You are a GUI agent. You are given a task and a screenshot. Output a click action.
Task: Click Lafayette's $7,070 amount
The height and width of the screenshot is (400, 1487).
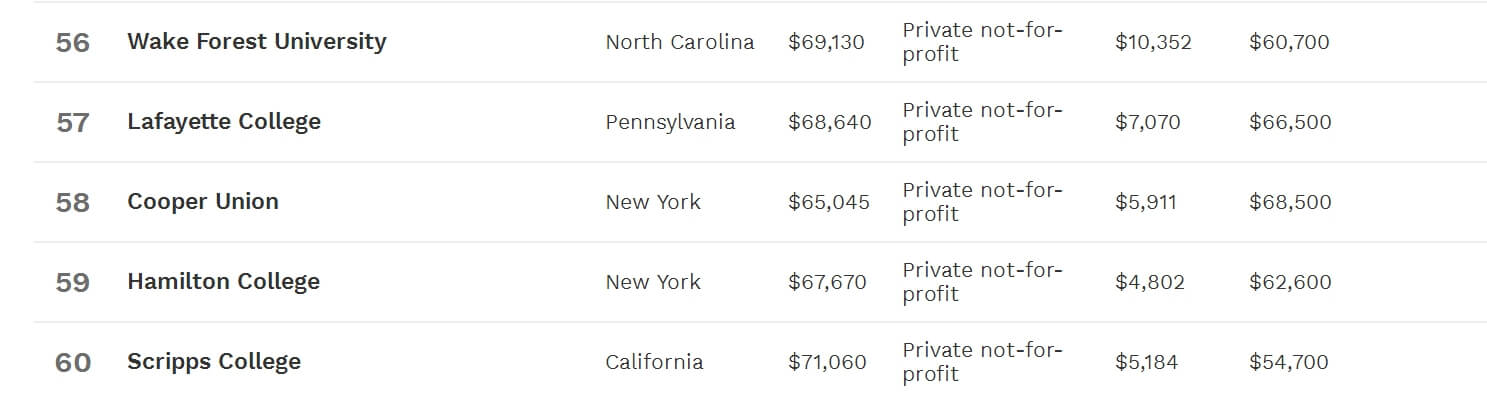[1147, 122]
